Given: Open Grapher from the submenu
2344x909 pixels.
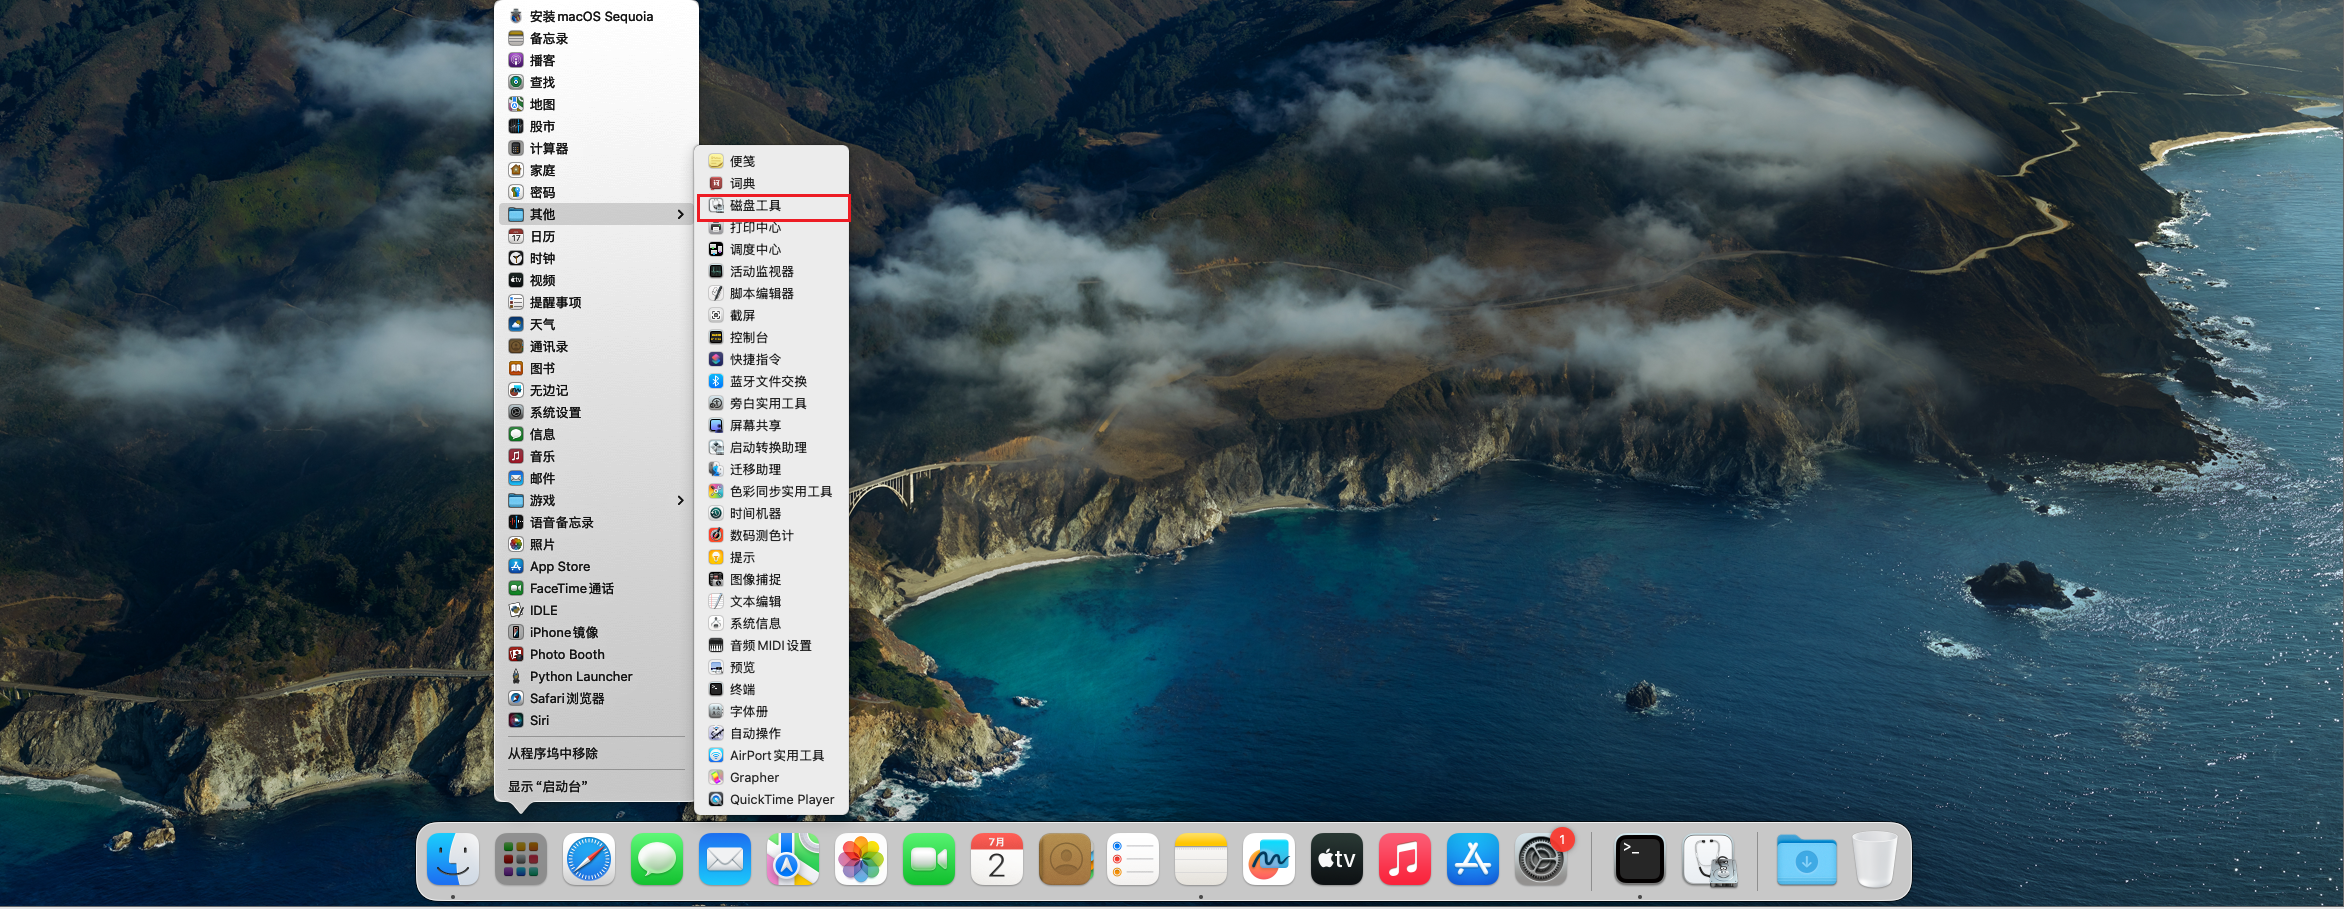Looking at the screenshot, I should (773, 778).
